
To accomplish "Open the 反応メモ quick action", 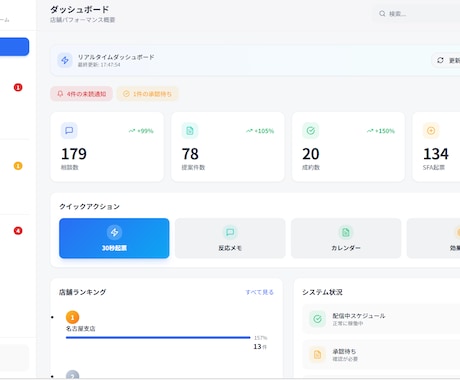I will (230, 238).
